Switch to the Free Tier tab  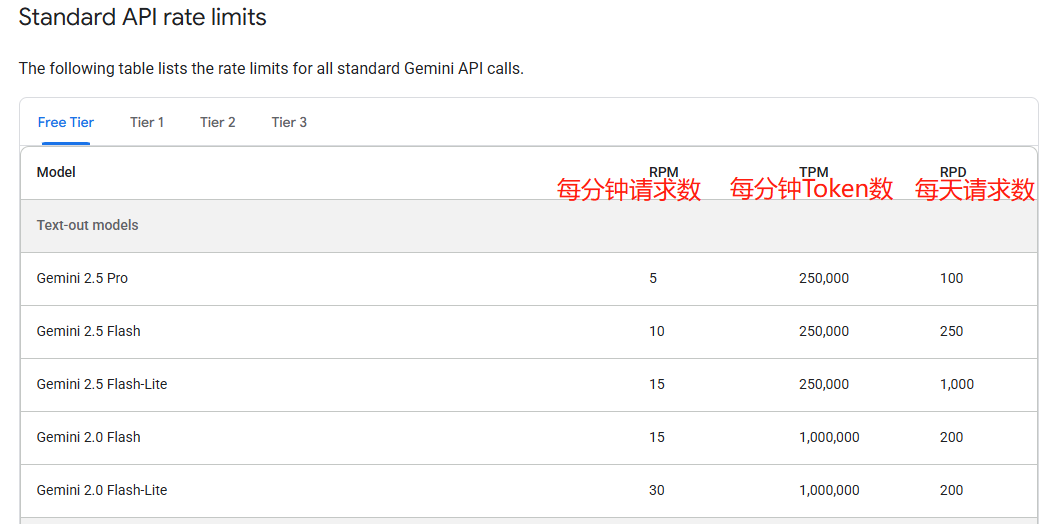pyautogui.click(x=66, y=122)
